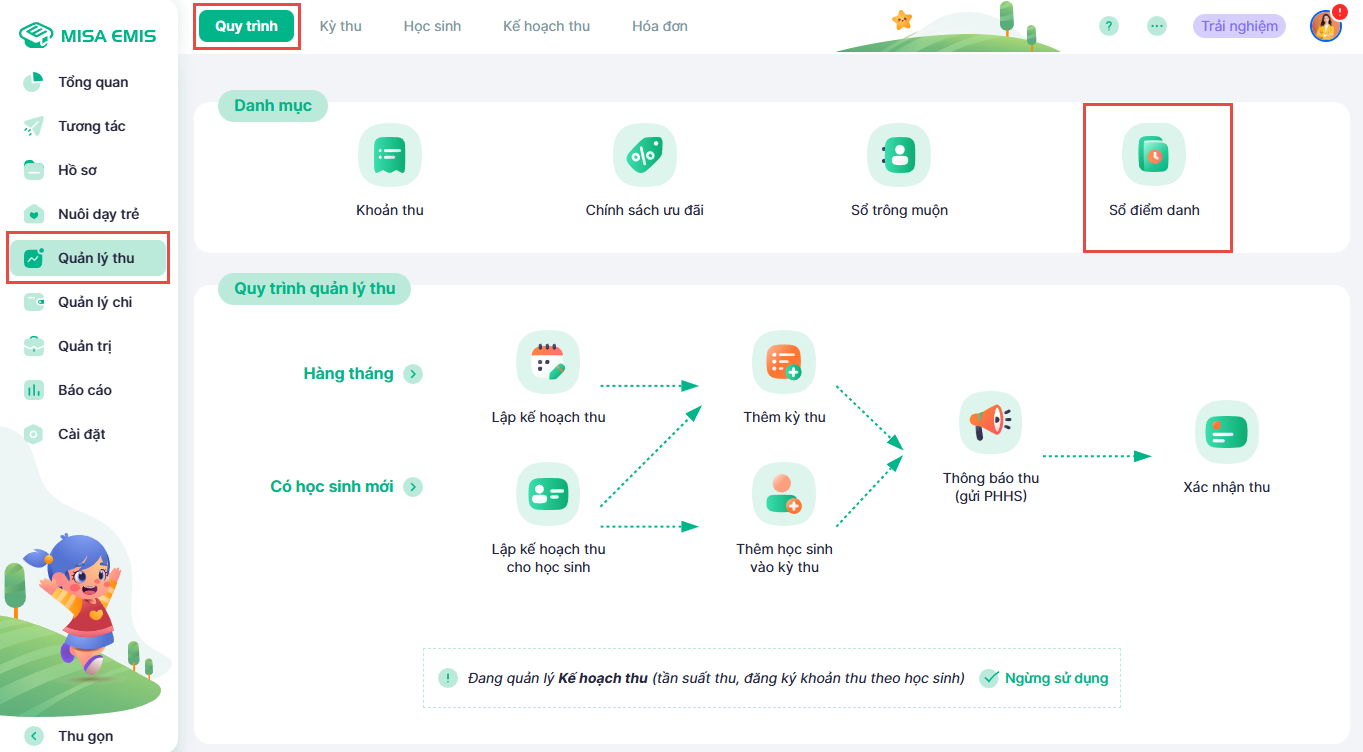
Task: Go to Báo cáo in sidebar
Action: coord(85,390)
